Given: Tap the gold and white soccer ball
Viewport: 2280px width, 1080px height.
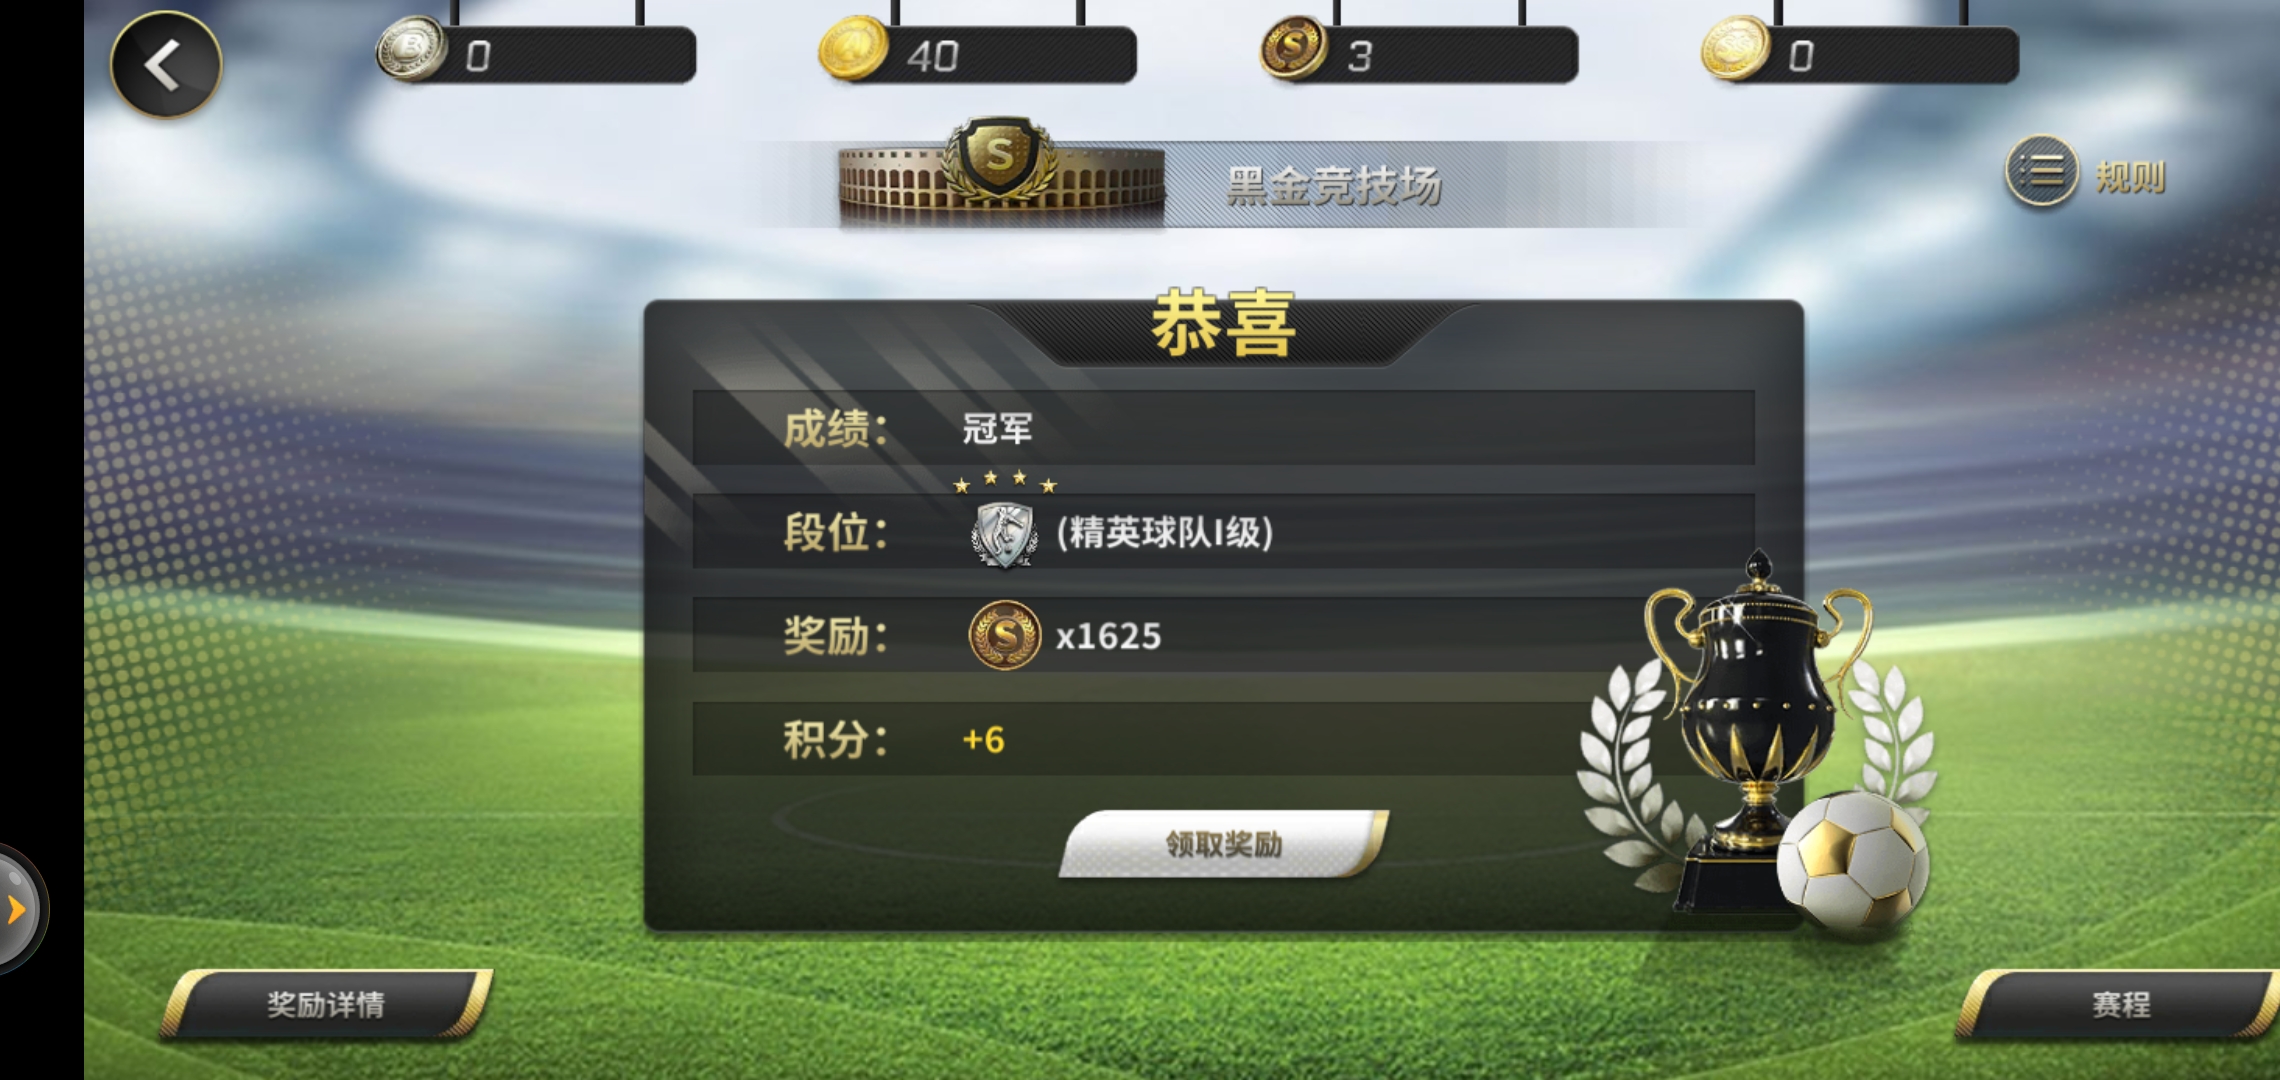Looking at the screenshot, I should (x=1853, y=860).
